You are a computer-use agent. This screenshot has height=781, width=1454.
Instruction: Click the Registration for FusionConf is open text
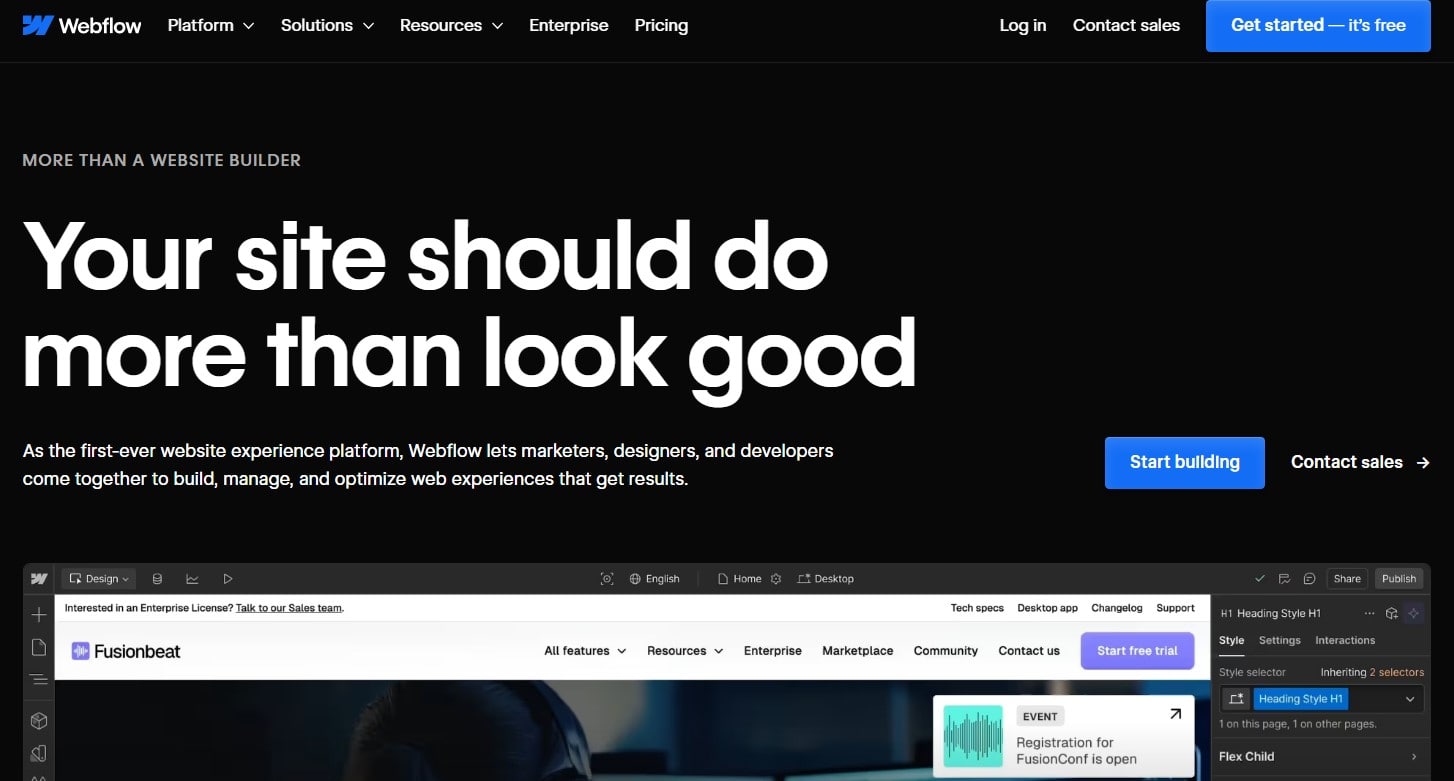tap(1076, 751)
